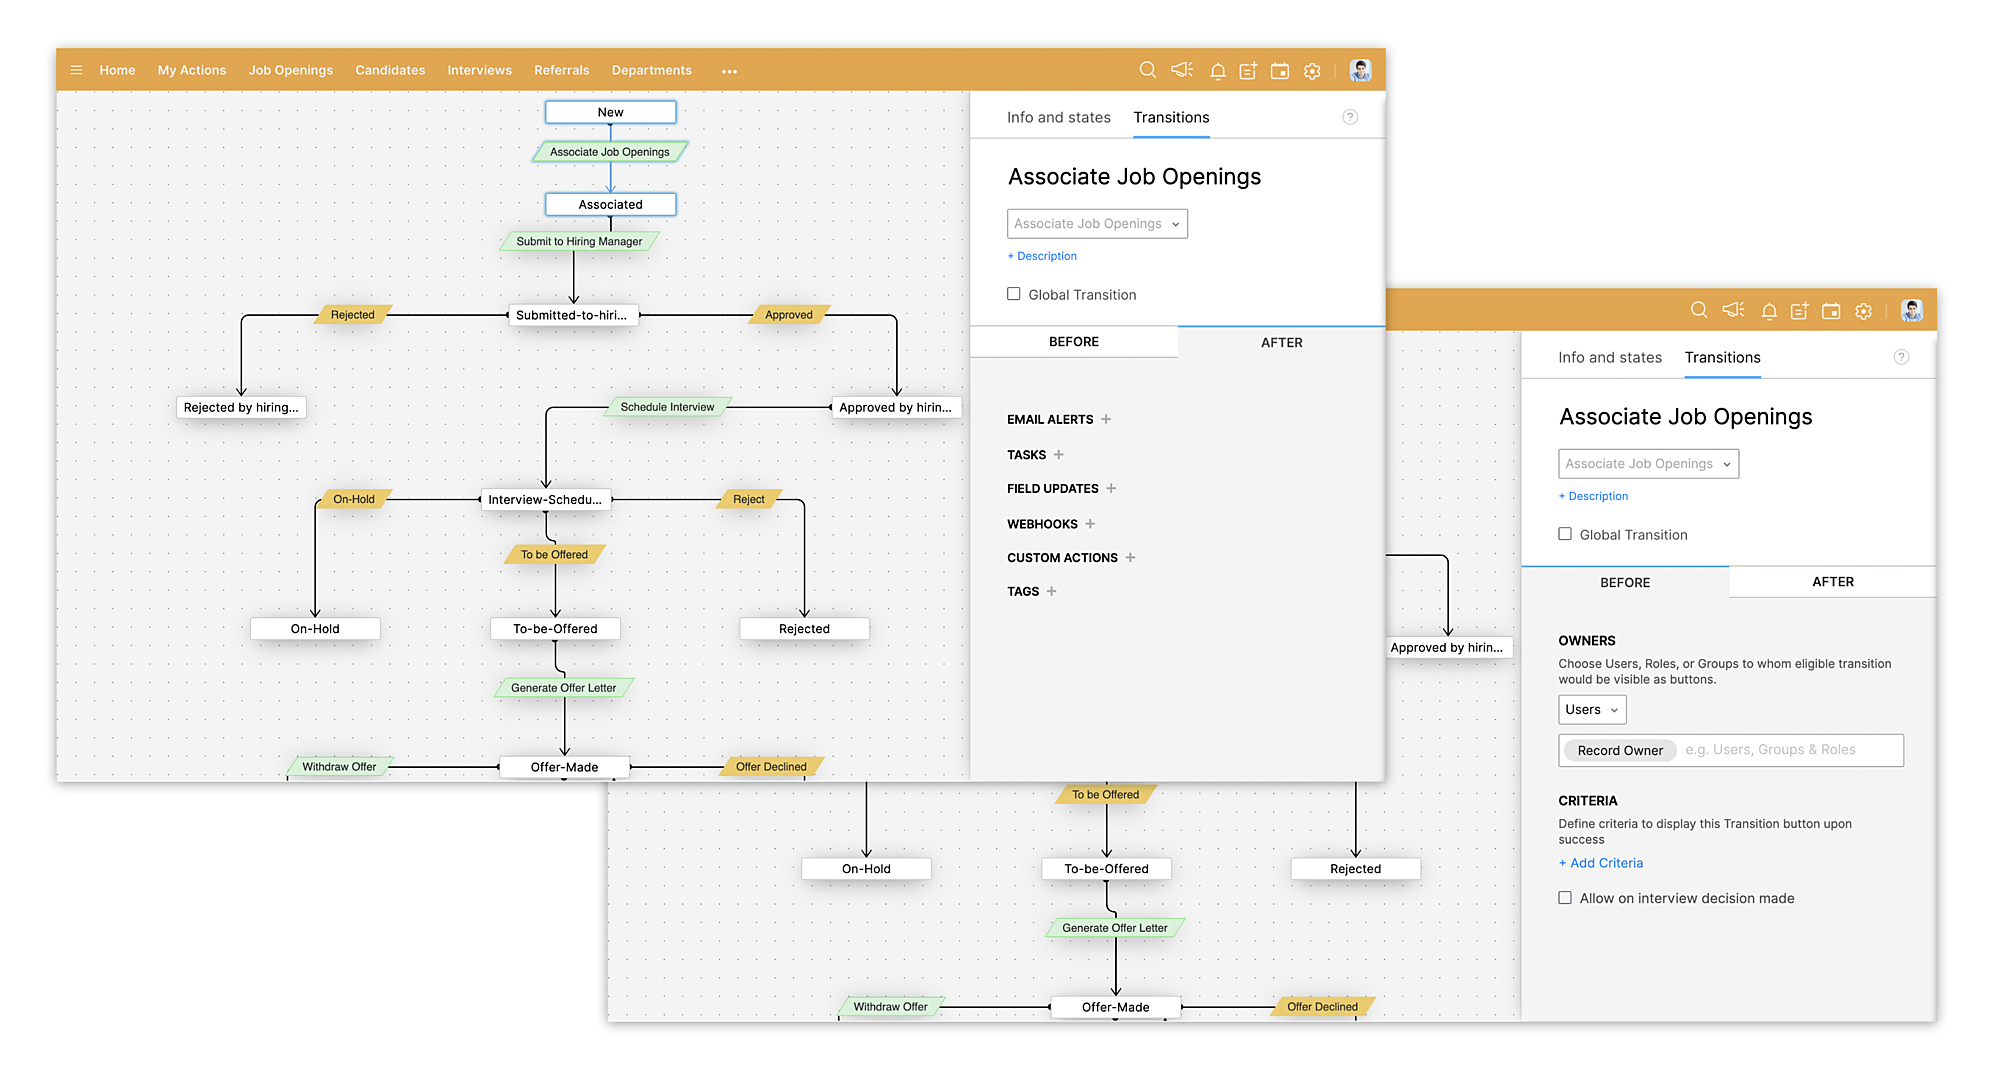Open calendar icon in lower window navbar
Image resolution: width=2000 pixels, height=1083 pixels.
point(1831,311)
